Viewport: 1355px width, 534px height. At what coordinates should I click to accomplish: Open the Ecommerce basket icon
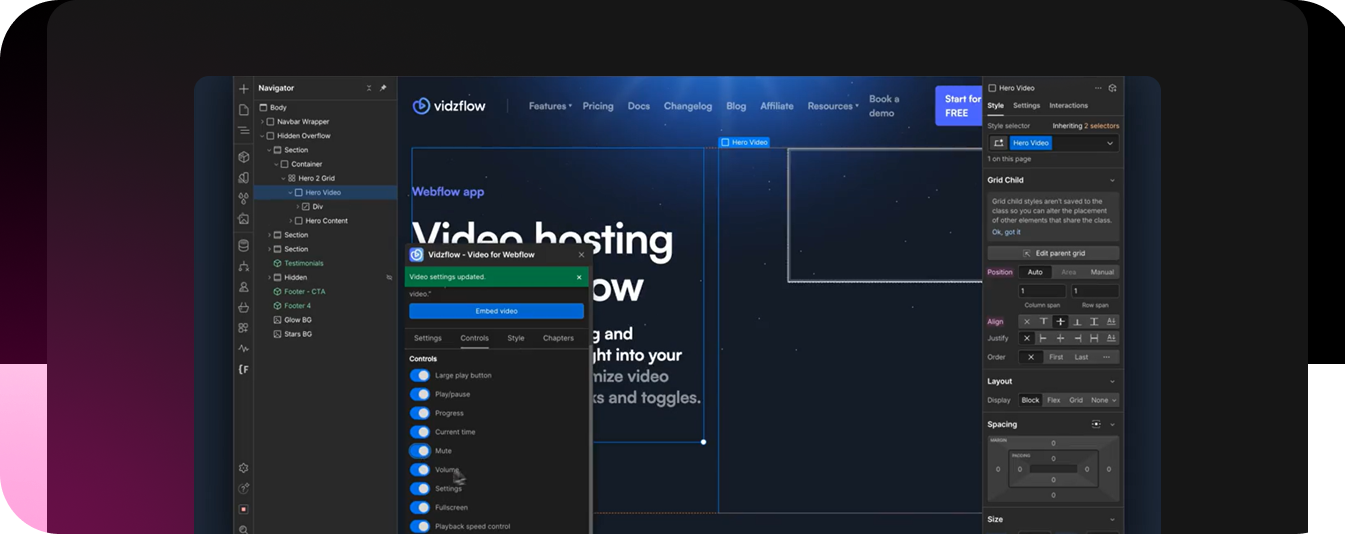(243, 307)
